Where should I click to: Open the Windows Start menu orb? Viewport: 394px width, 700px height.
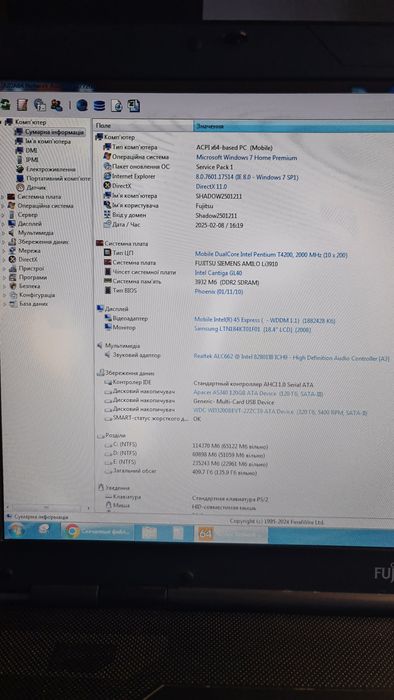17,530
